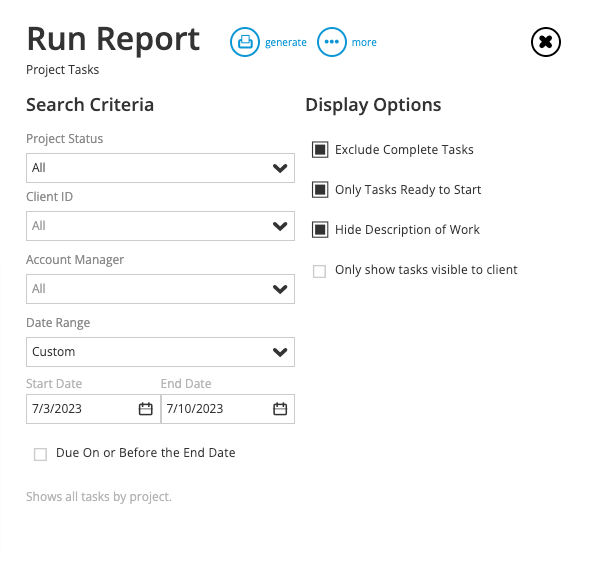Open the more options ellipsis icon
This screenshot has height=567, width=593.
click(x=332, y=42)
